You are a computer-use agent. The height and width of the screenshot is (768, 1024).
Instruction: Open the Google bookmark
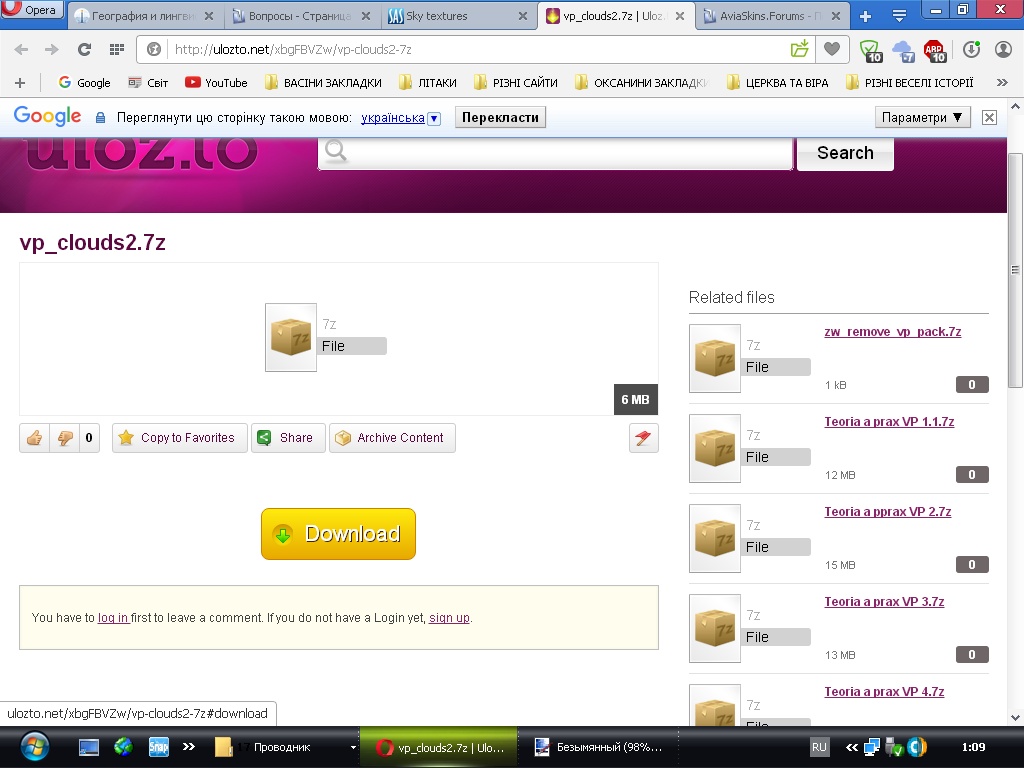(84, 83)
